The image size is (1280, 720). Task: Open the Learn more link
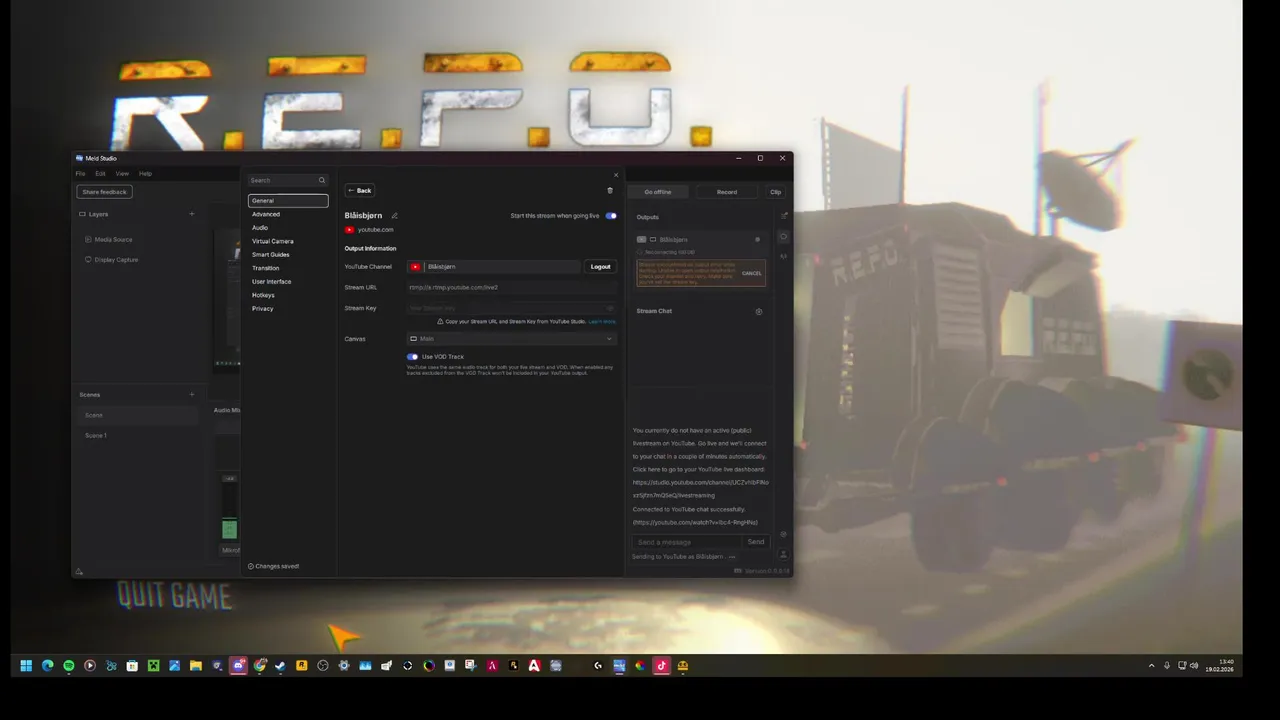[602, 322]
